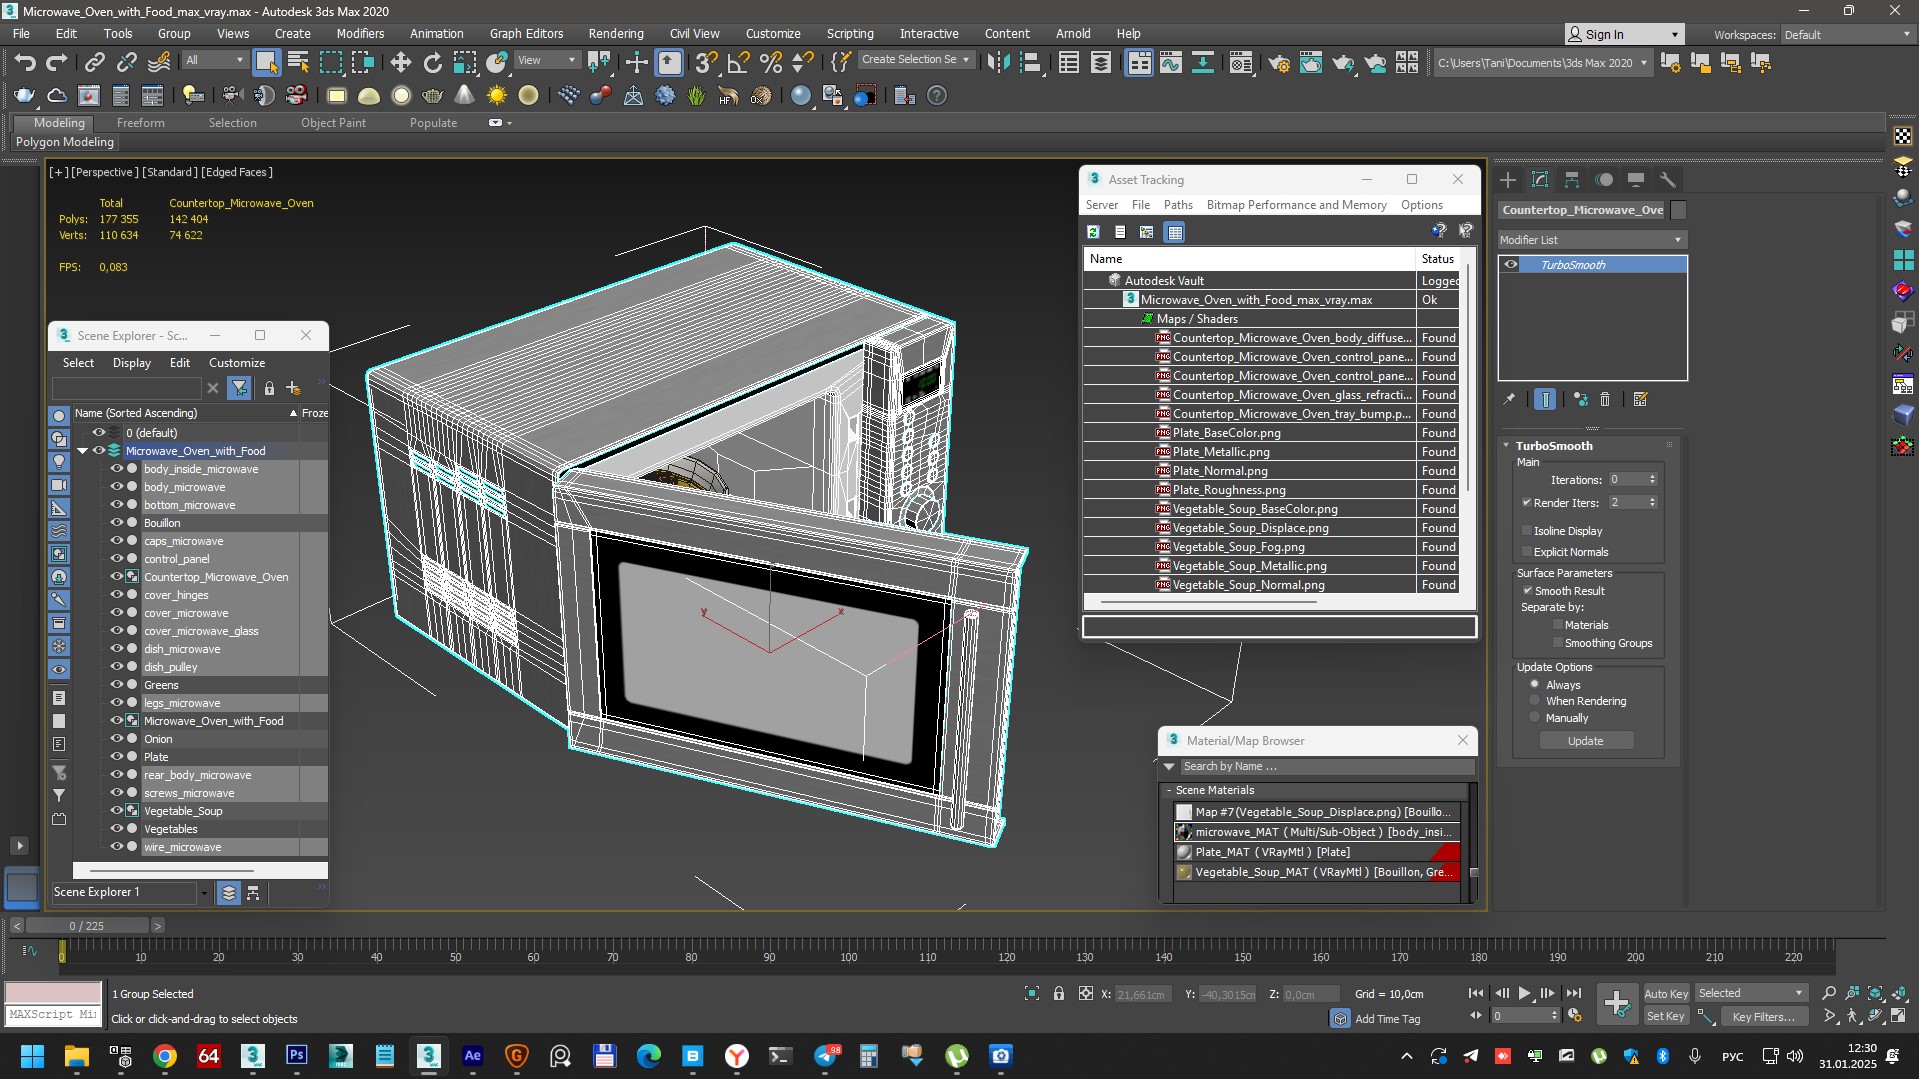Viewport: 1919px width, 1079px height.
Task: Click Search by Name field in Material Browser
Action: point(1327,767)
